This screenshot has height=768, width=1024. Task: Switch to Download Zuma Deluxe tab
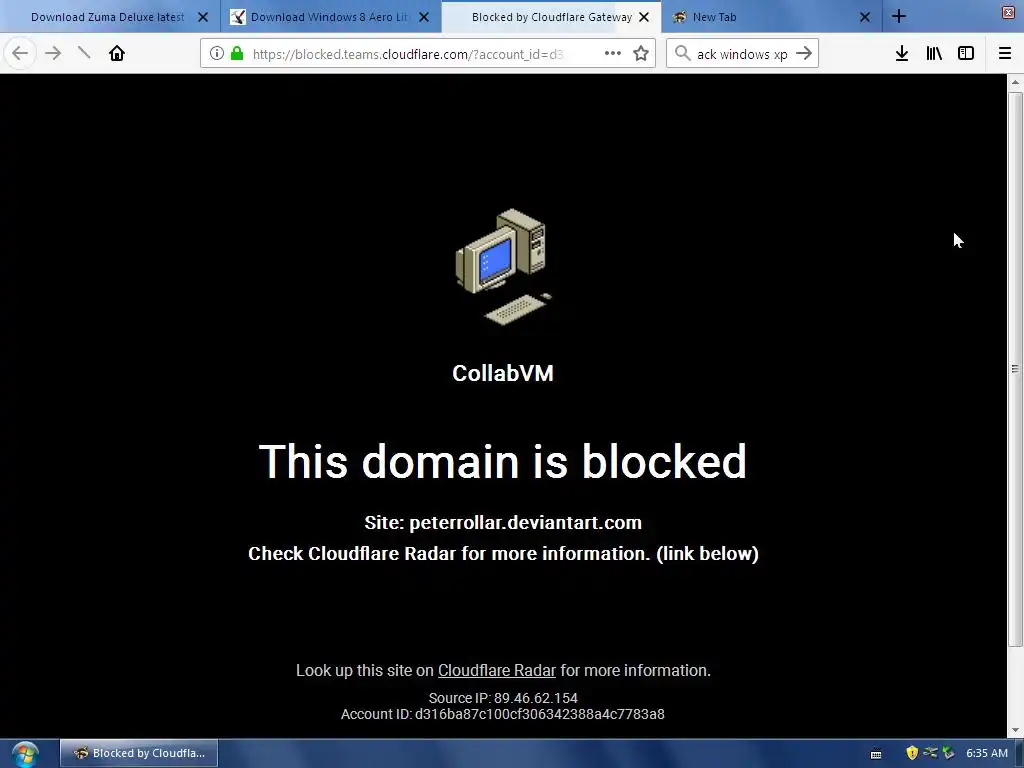(110, 17)
